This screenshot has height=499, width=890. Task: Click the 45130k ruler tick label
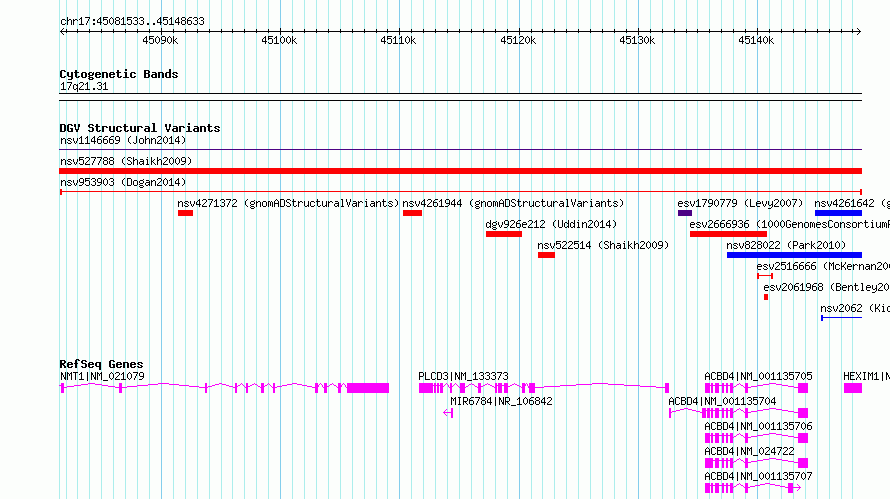[x=637, y=40]
